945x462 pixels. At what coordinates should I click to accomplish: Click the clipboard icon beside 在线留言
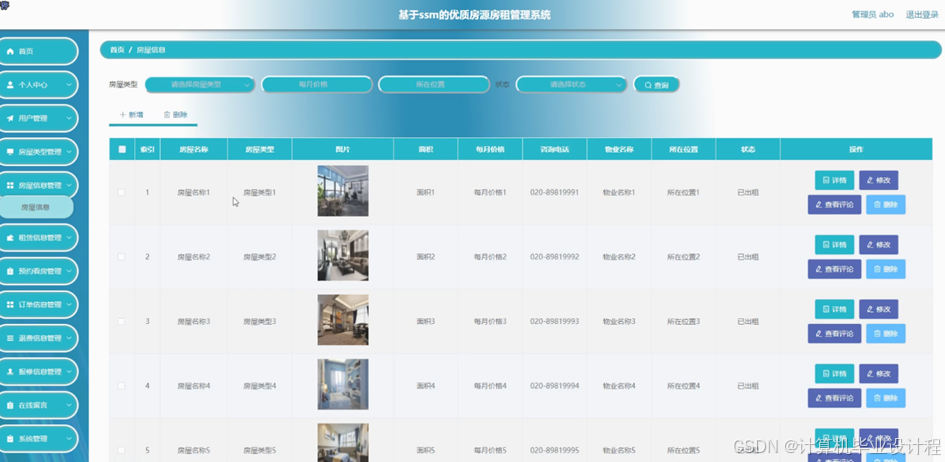pos(10,405)
